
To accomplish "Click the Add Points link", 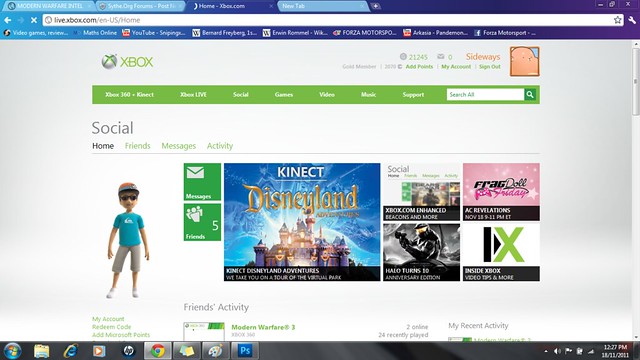I will (419, 67).
